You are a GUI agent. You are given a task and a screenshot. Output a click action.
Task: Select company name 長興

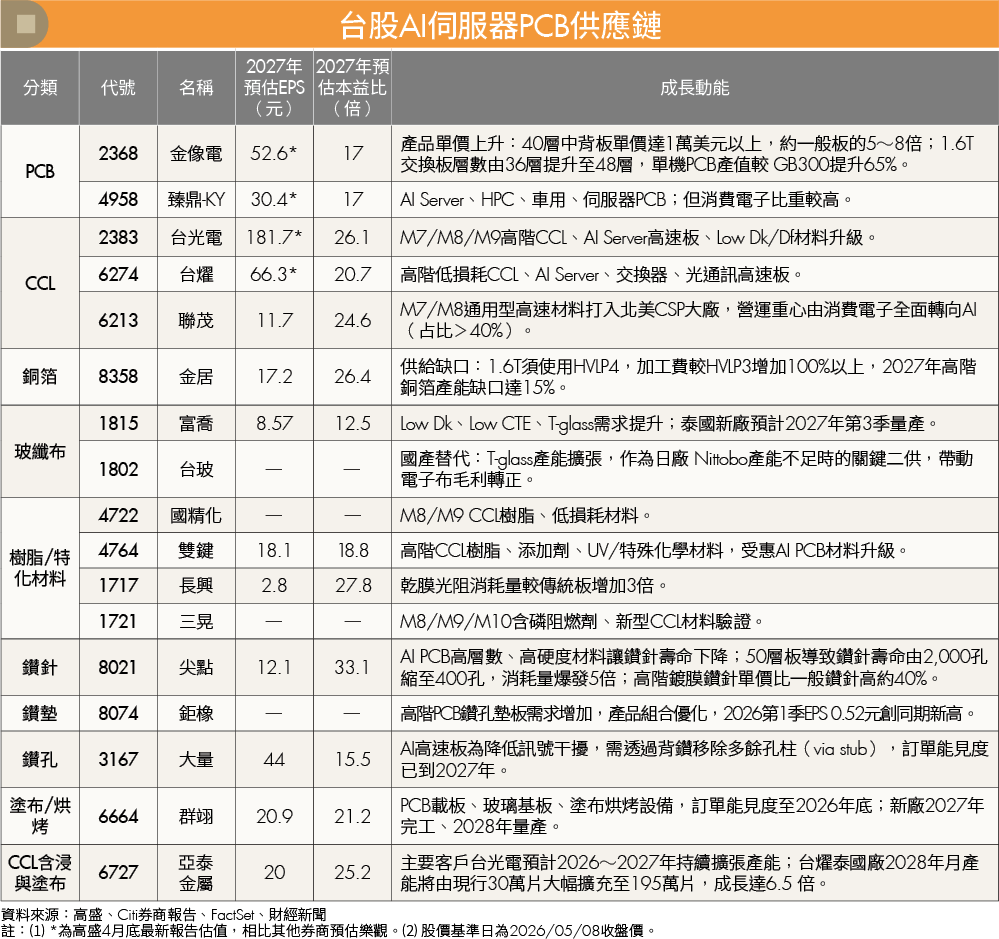coord(196,585)
